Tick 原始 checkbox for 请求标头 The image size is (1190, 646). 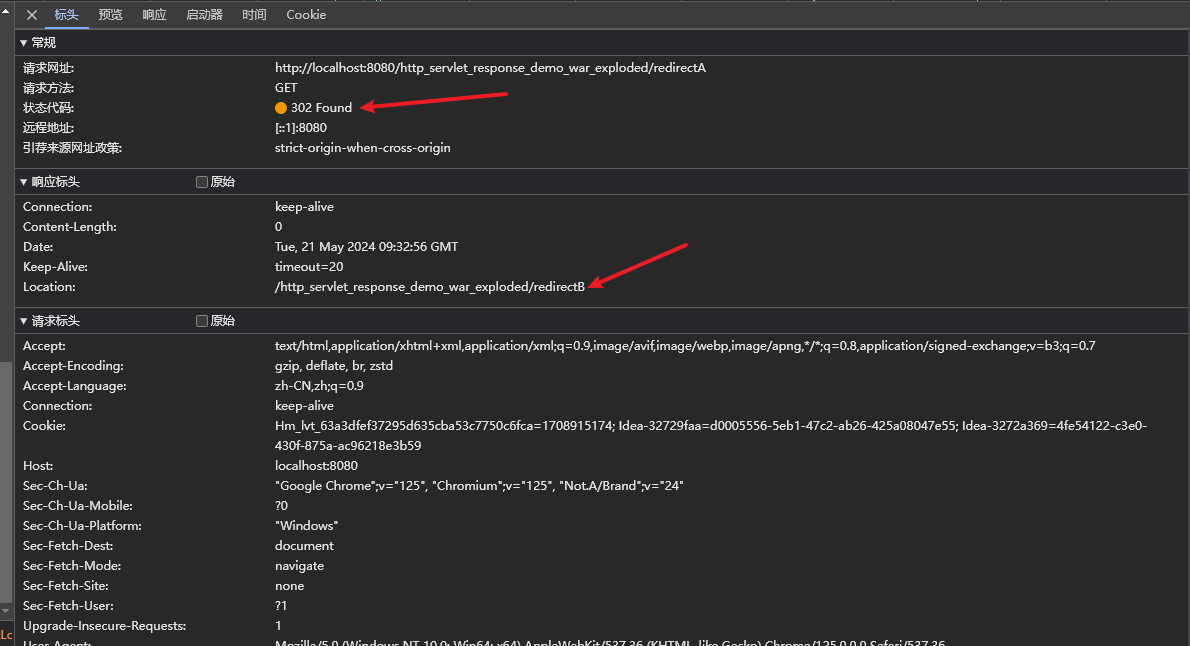[x=202, y=321]
